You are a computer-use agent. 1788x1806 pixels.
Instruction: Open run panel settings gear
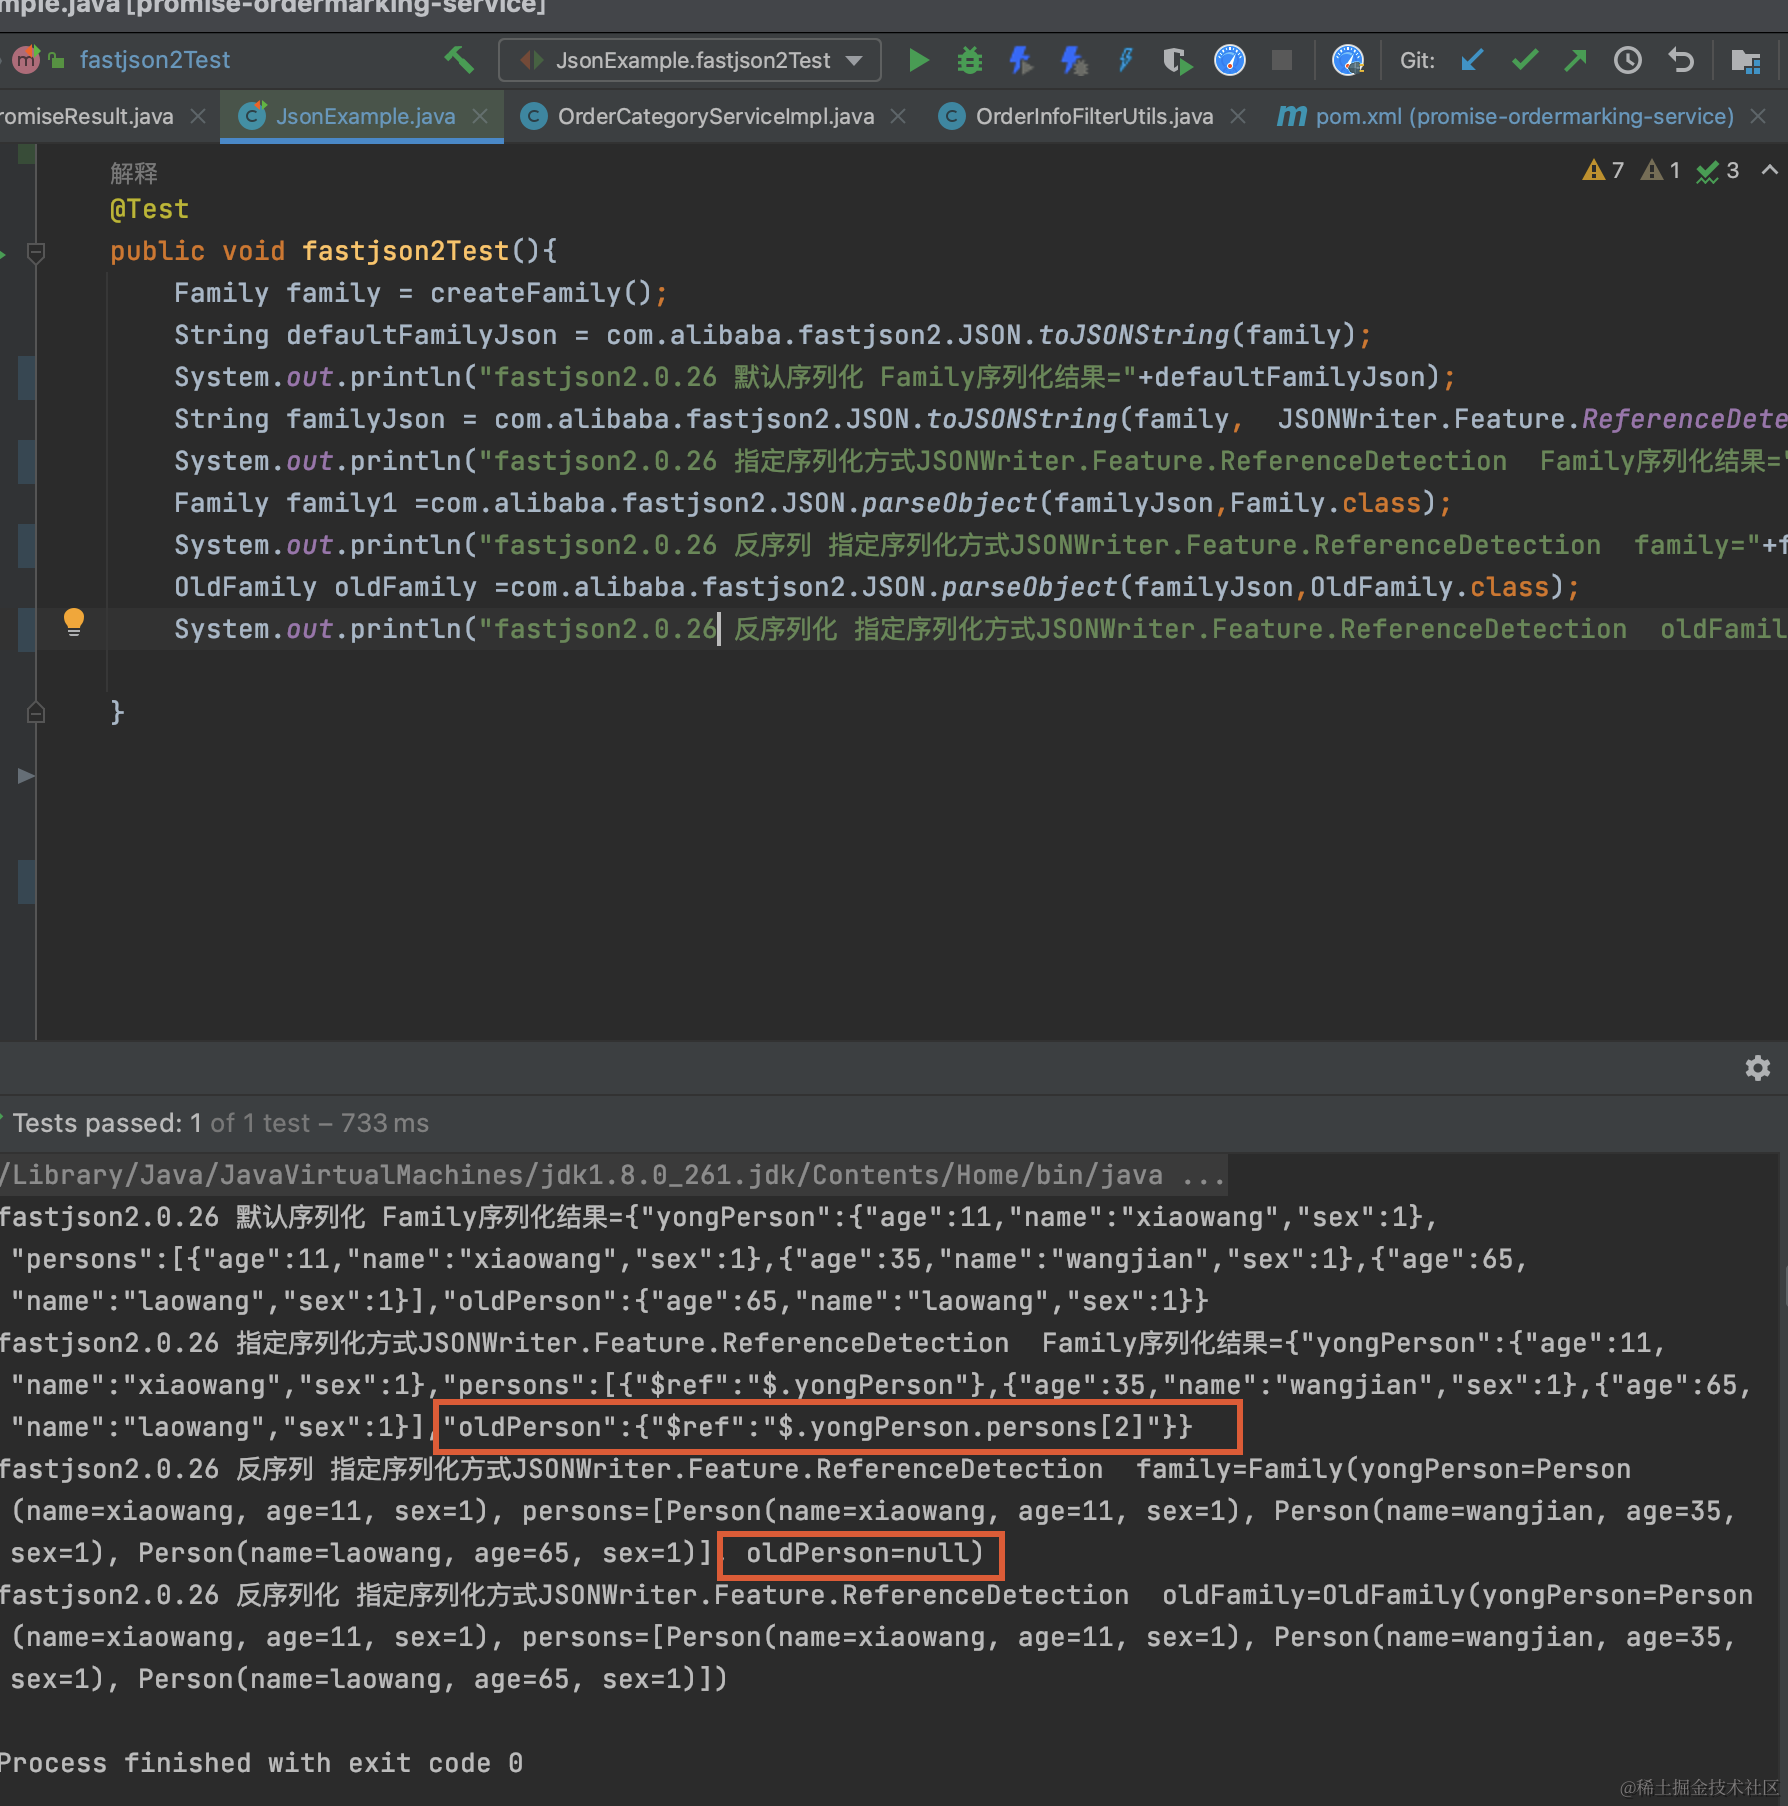click(1758, 1068)
